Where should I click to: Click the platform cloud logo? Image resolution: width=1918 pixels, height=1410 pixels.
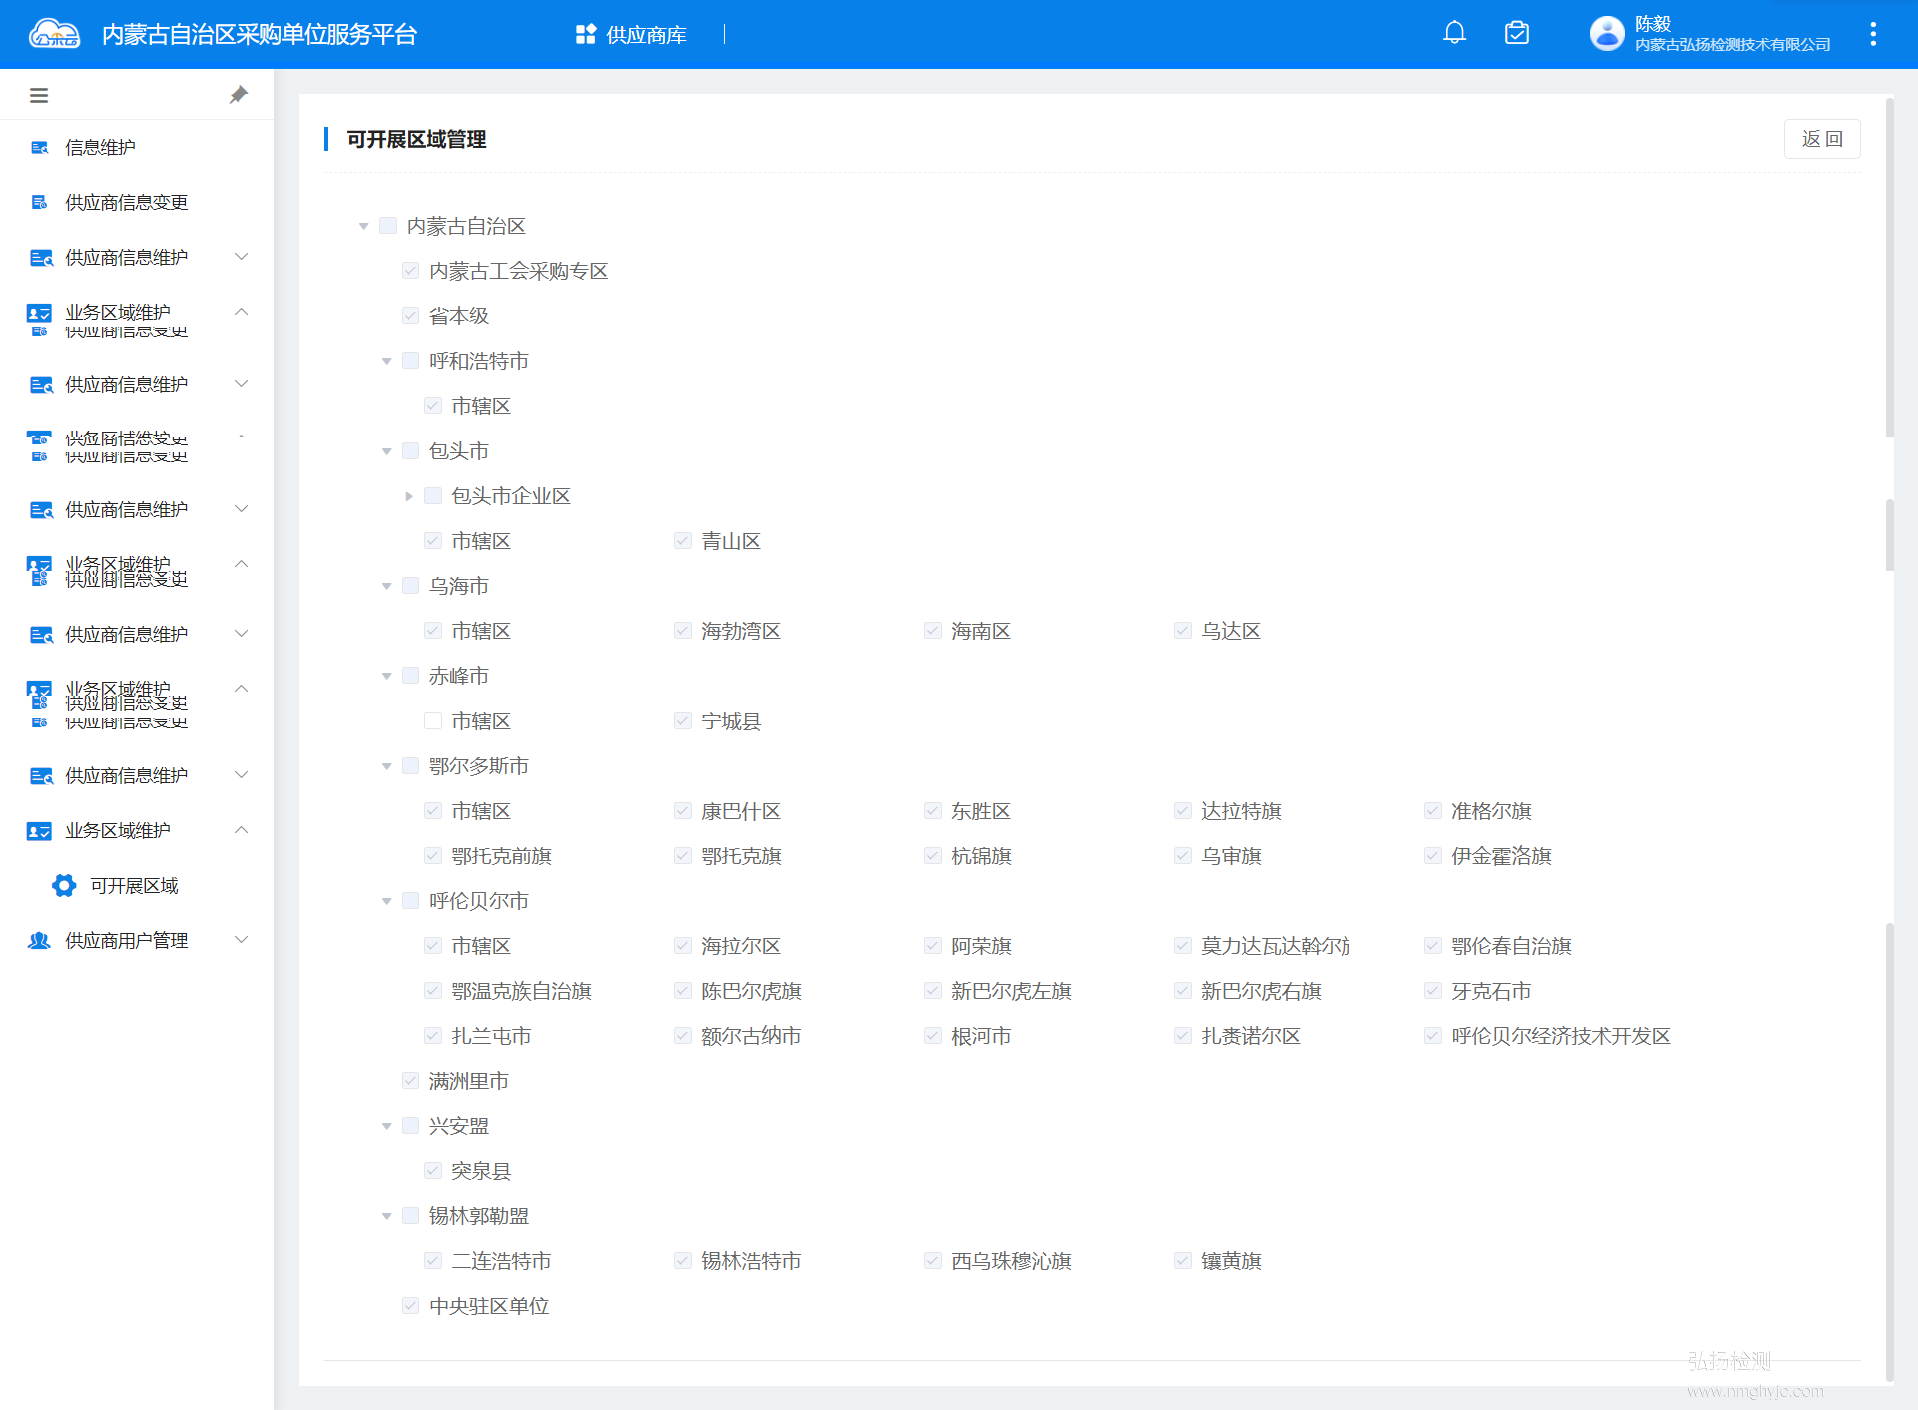tap(54, 34)
